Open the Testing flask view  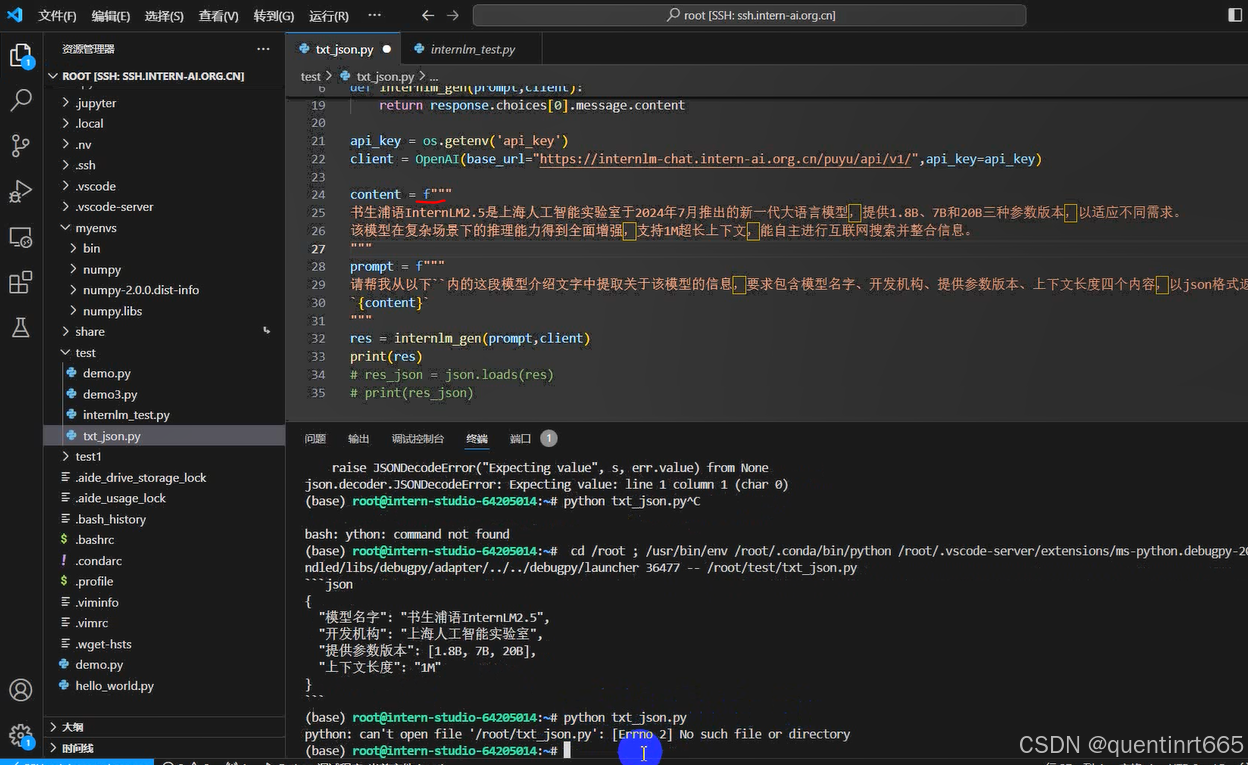tap(20, 328)
